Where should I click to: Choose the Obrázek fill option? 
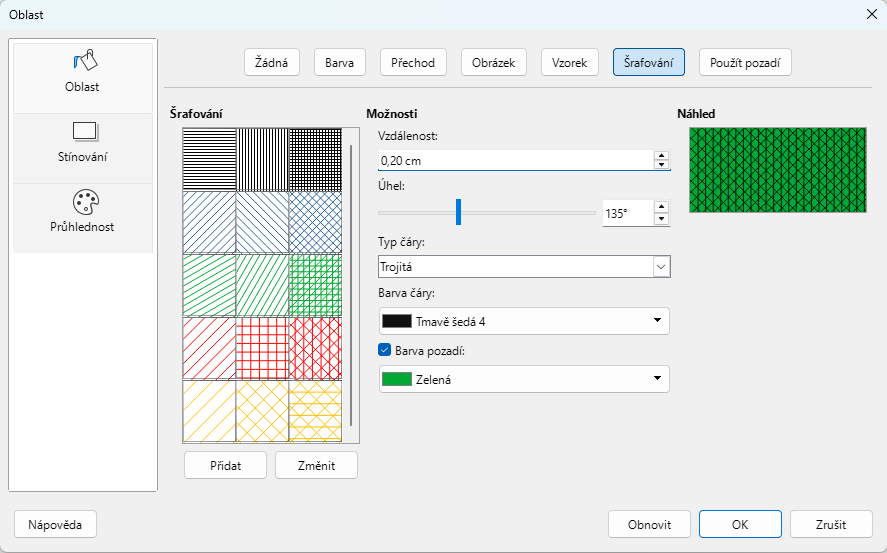click(494, 62)
